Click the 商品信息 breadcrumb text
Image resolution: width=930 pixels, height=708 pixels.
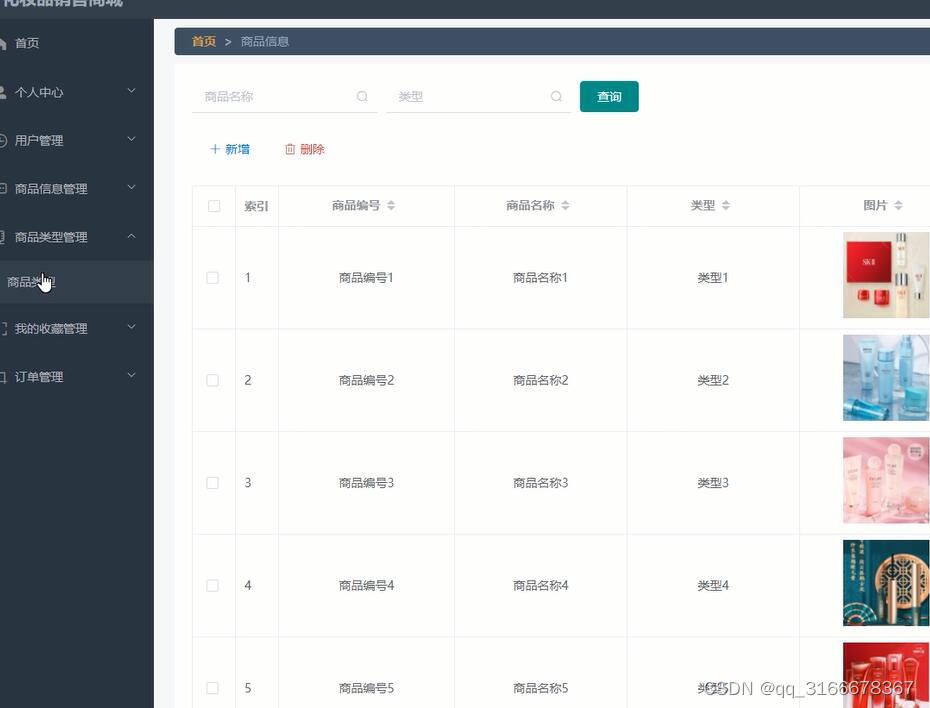(x=265, y=42)
